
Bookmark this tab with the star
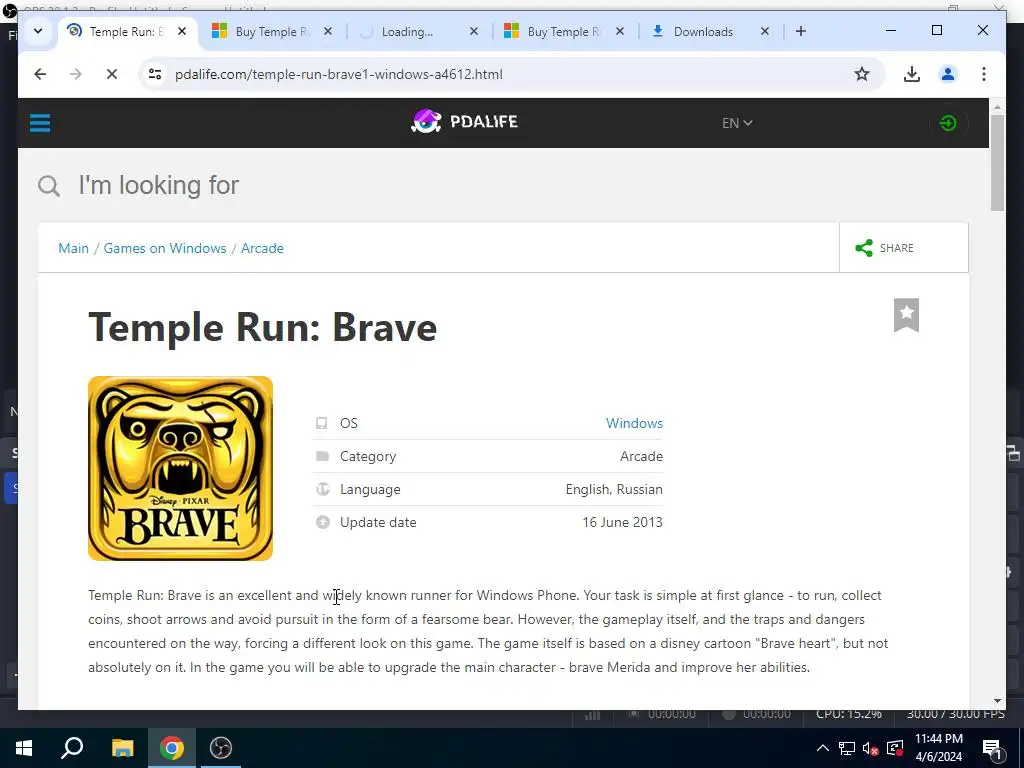[x=862, y=74]
